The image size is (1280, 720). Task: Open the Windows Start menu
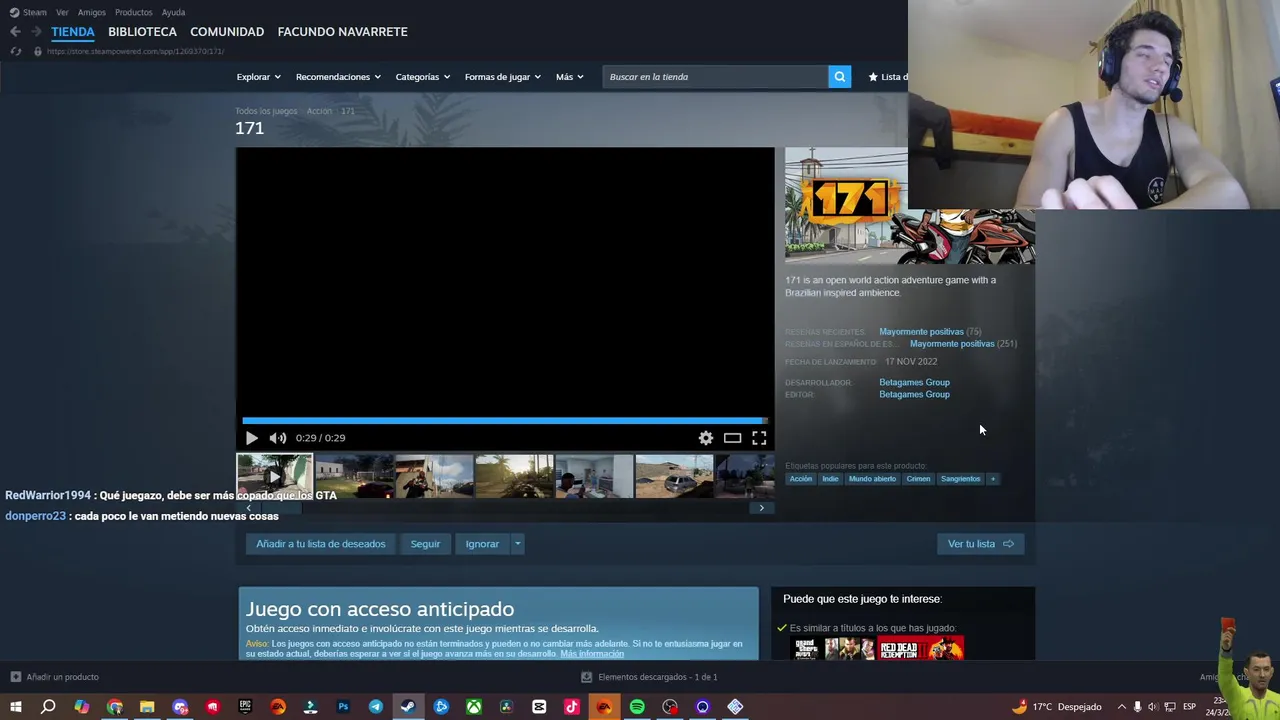[15, 707]
